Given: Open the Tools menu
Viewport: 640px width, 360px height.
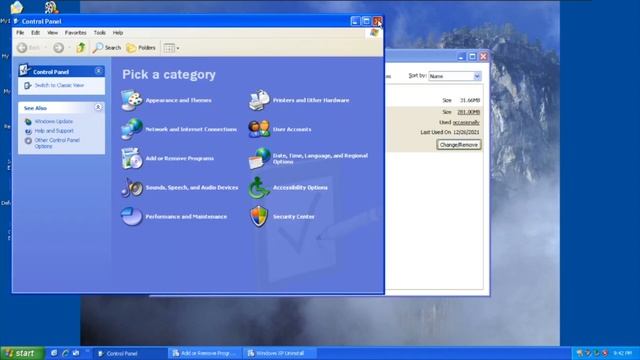Looking at the screenshot, I should tap(100, 33).
